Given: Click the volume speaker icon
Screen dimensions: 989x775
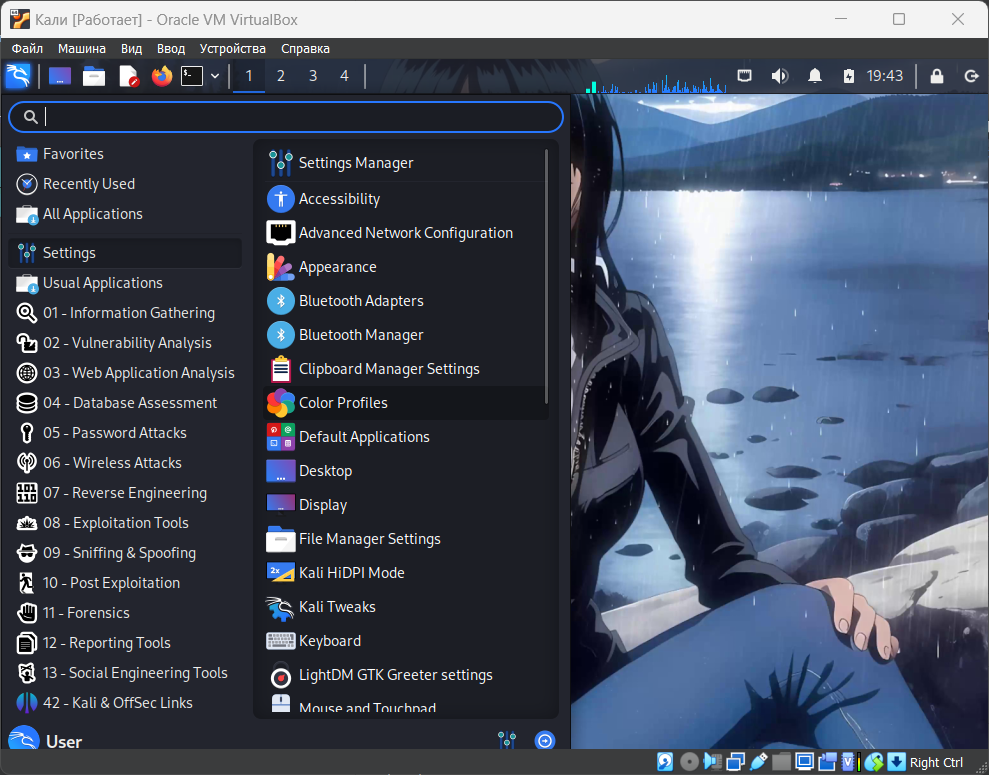Looking at the screenshot, I should 780,76.
